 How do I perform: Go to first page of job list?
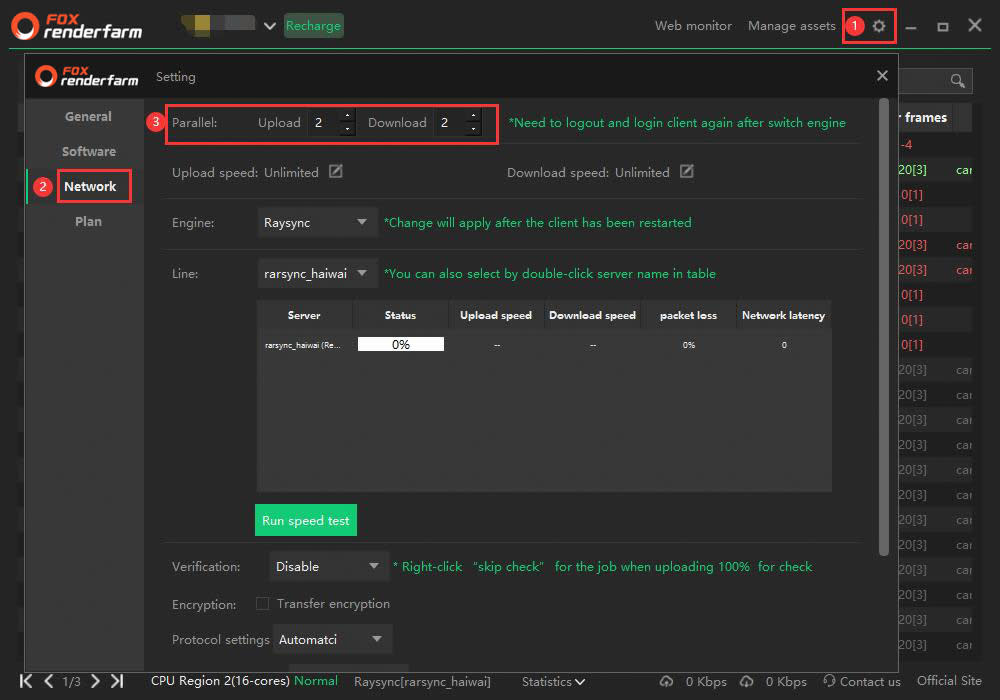pyautogui.click(x=26, y=681)
